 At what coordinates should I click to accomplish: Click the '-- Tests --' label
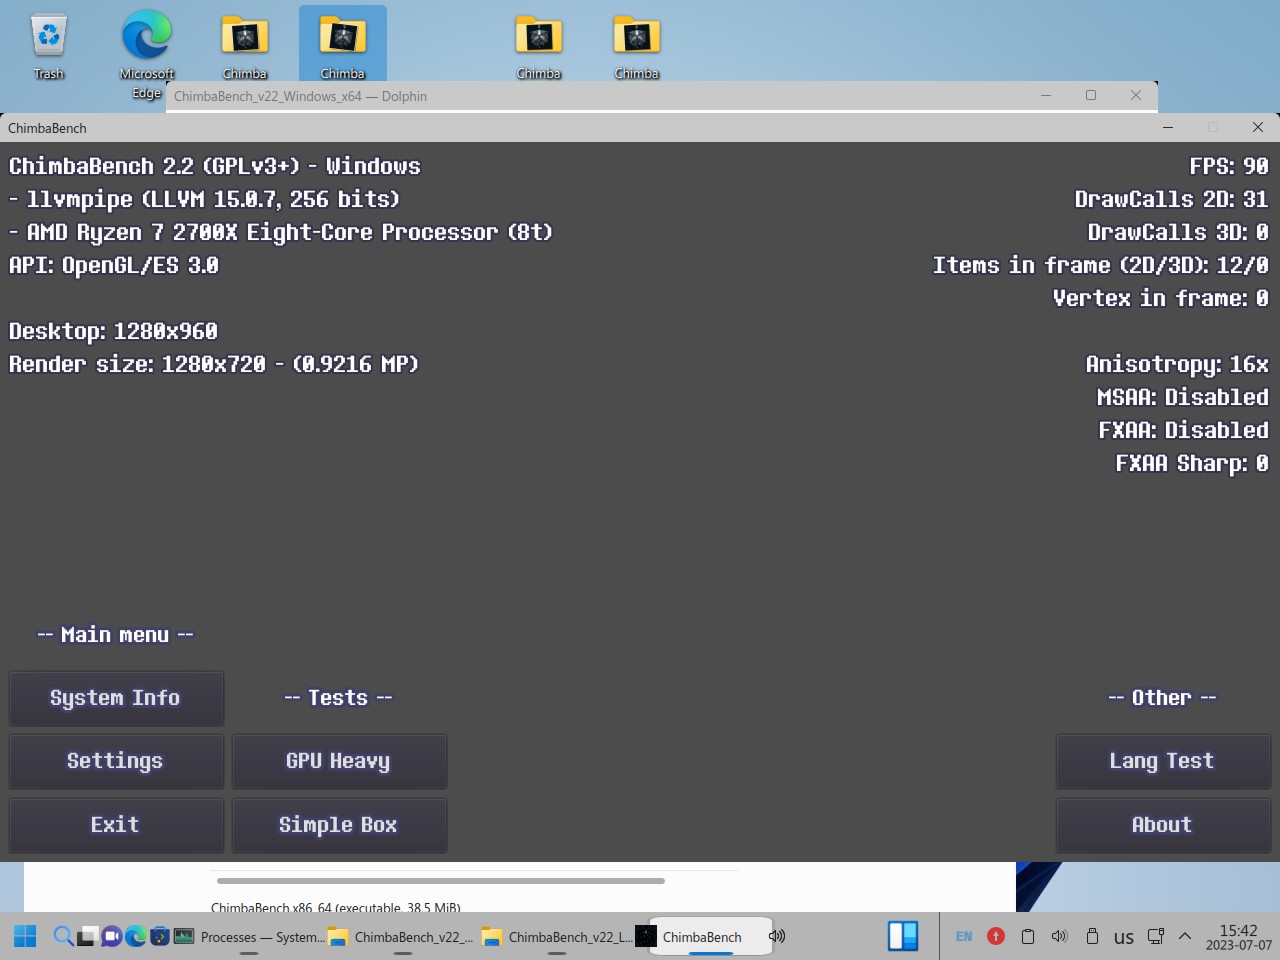point(339,698)
